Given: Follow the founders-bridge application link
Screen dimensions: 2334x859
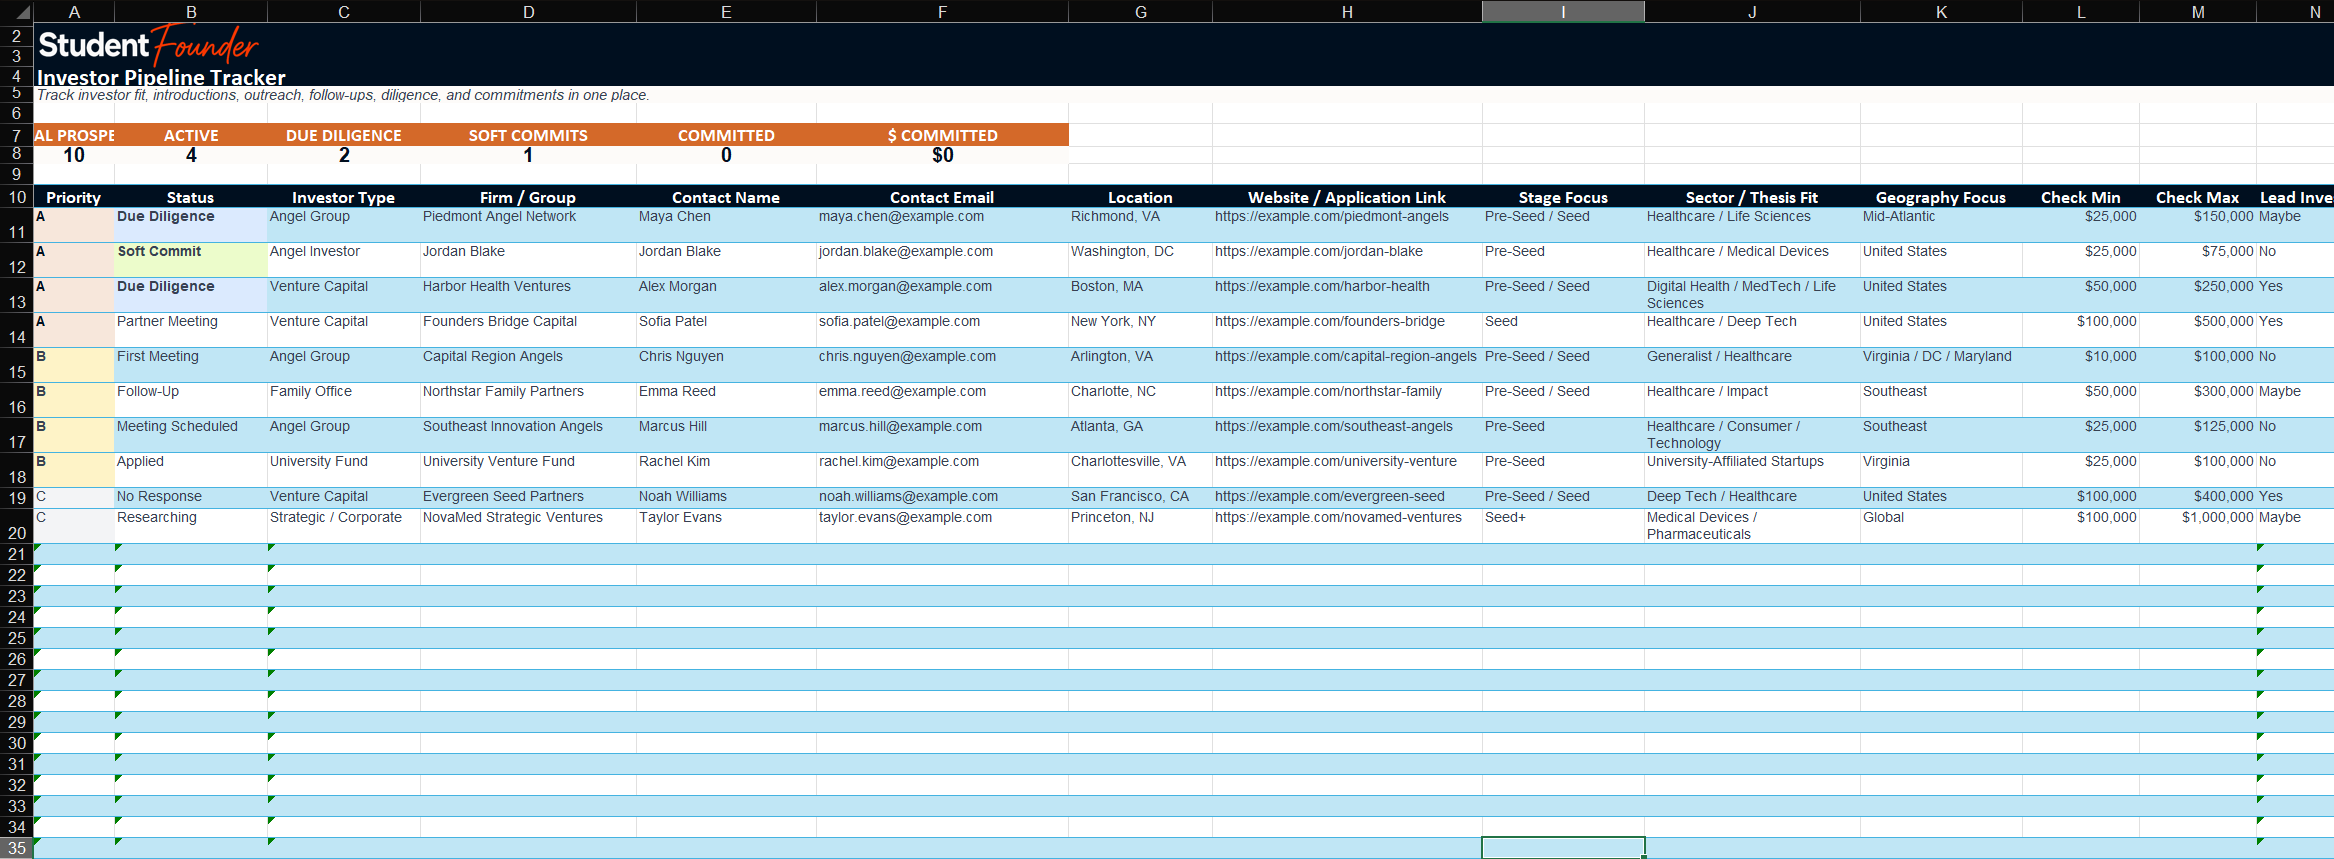Looking at the screenshot, I should pyautogui.click(x=1330, y=322).
